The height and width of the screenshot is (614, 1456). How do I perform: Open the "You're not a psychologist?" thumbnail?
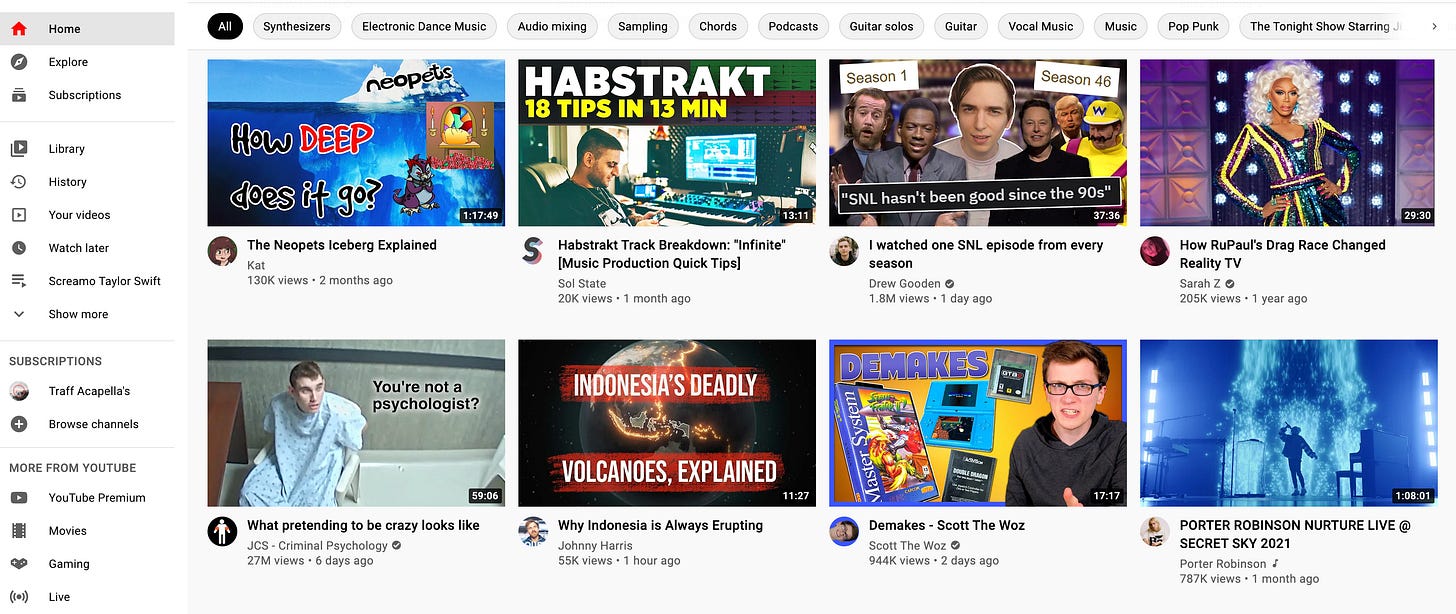coord(356,423)
